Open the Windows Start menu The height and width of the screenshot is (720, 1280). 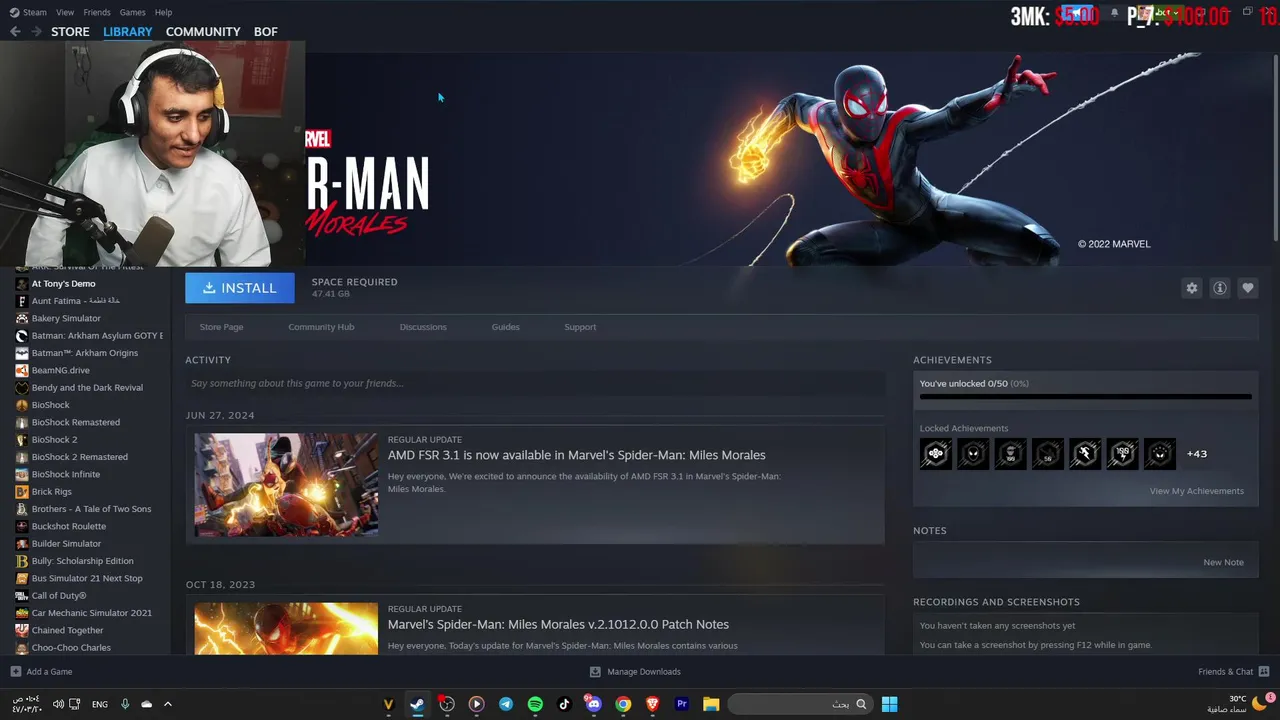[x=889, y=704]
